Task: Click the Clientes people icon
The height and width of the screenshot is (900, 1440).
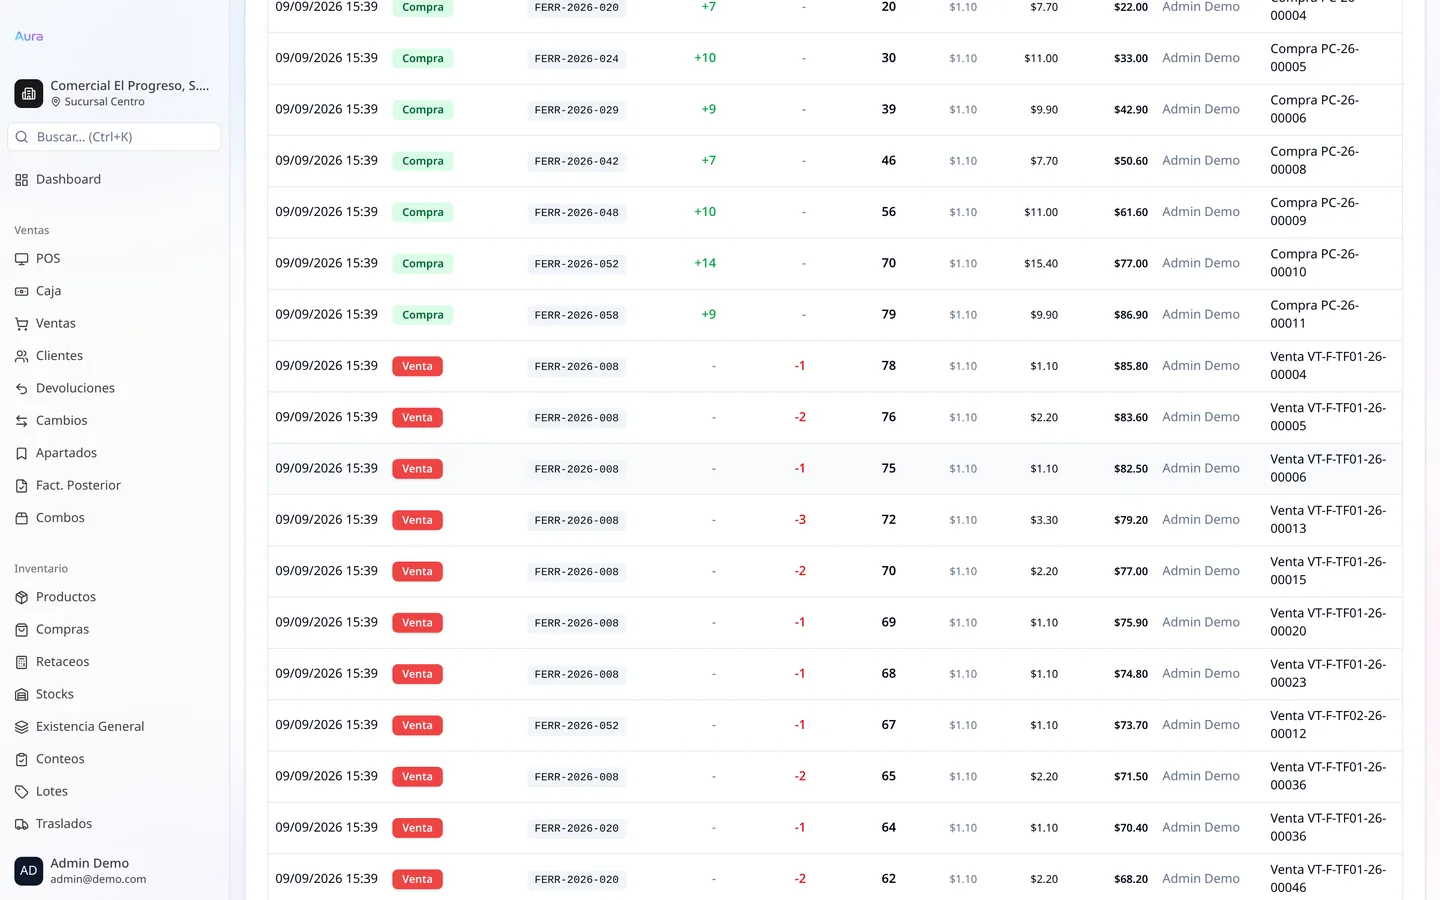Action: point(22,356)
